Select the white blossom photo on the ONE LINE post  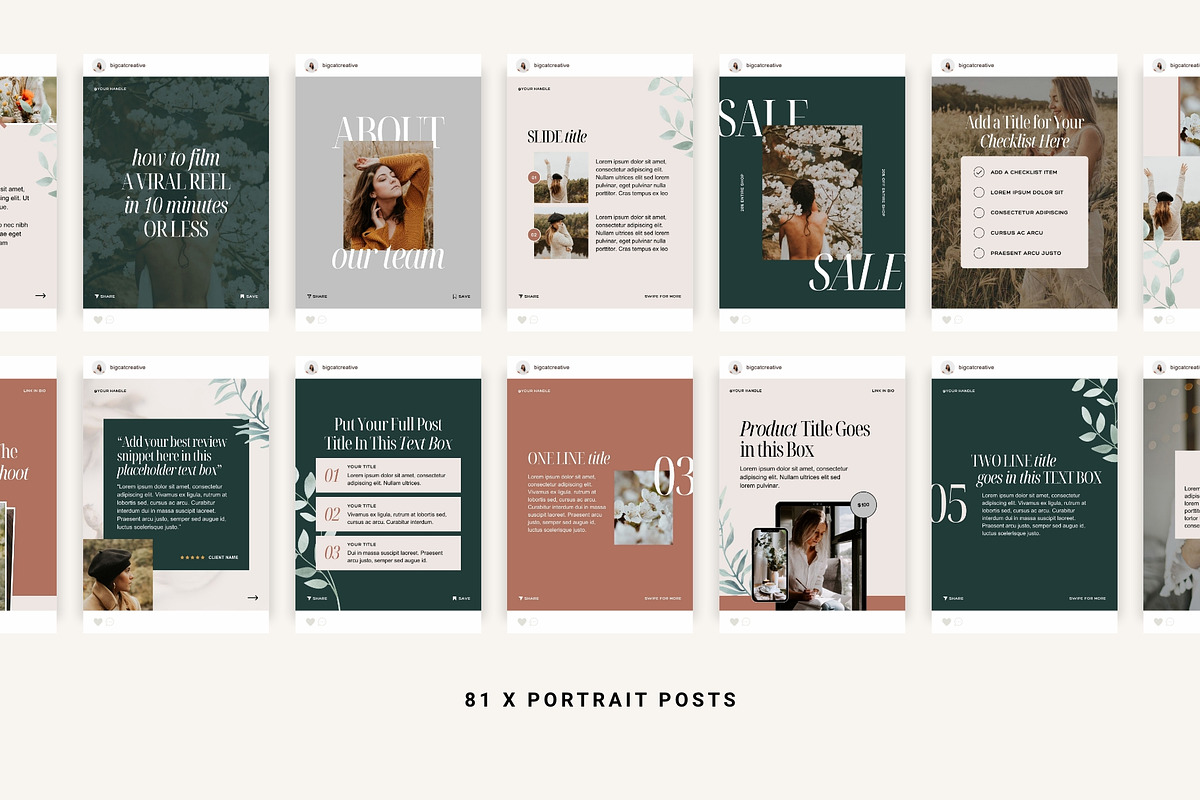[x=643, y=507]
